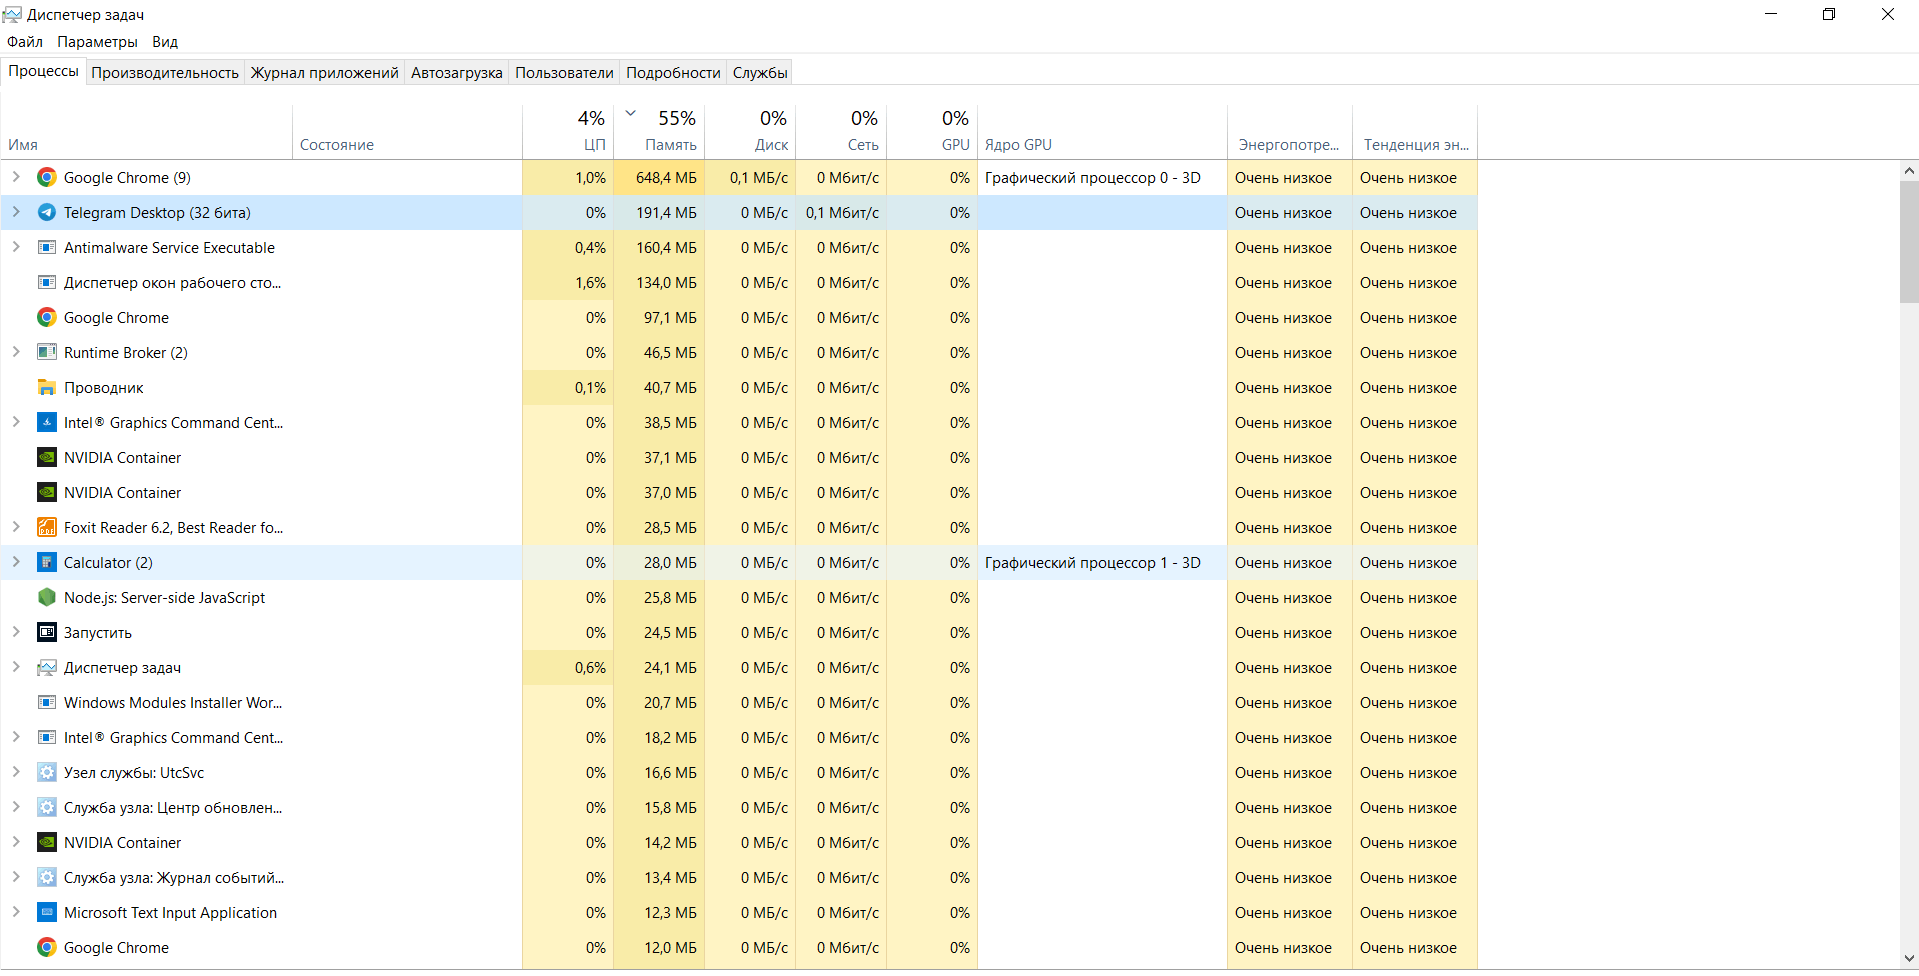Click the Google Chrome (9) process icon
1919x976 pixels.
click(x=46, y=178)
